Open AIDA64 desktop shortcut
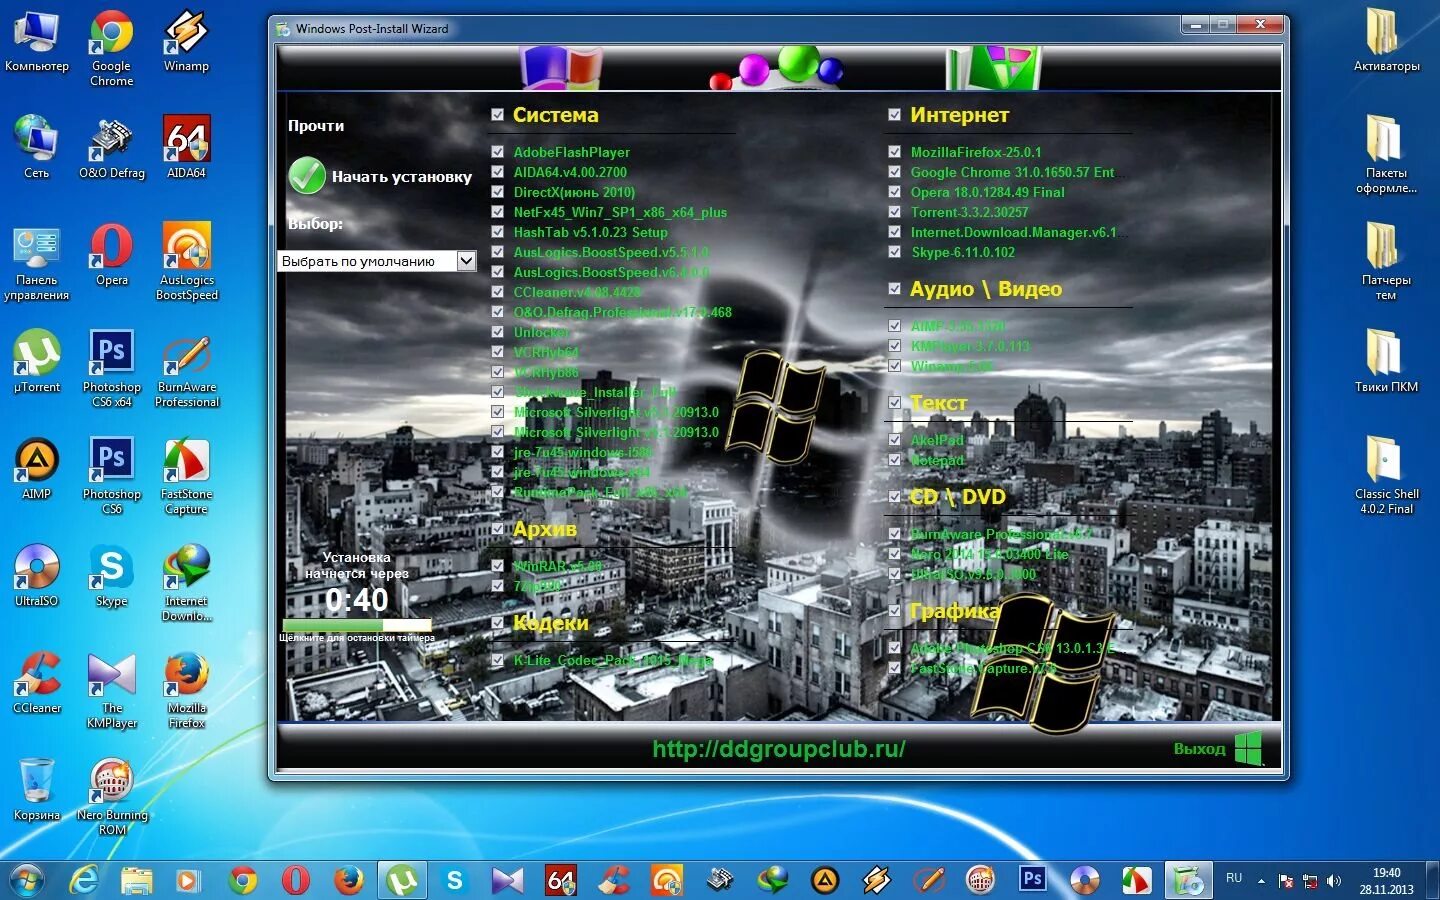 tap(186, 148)
